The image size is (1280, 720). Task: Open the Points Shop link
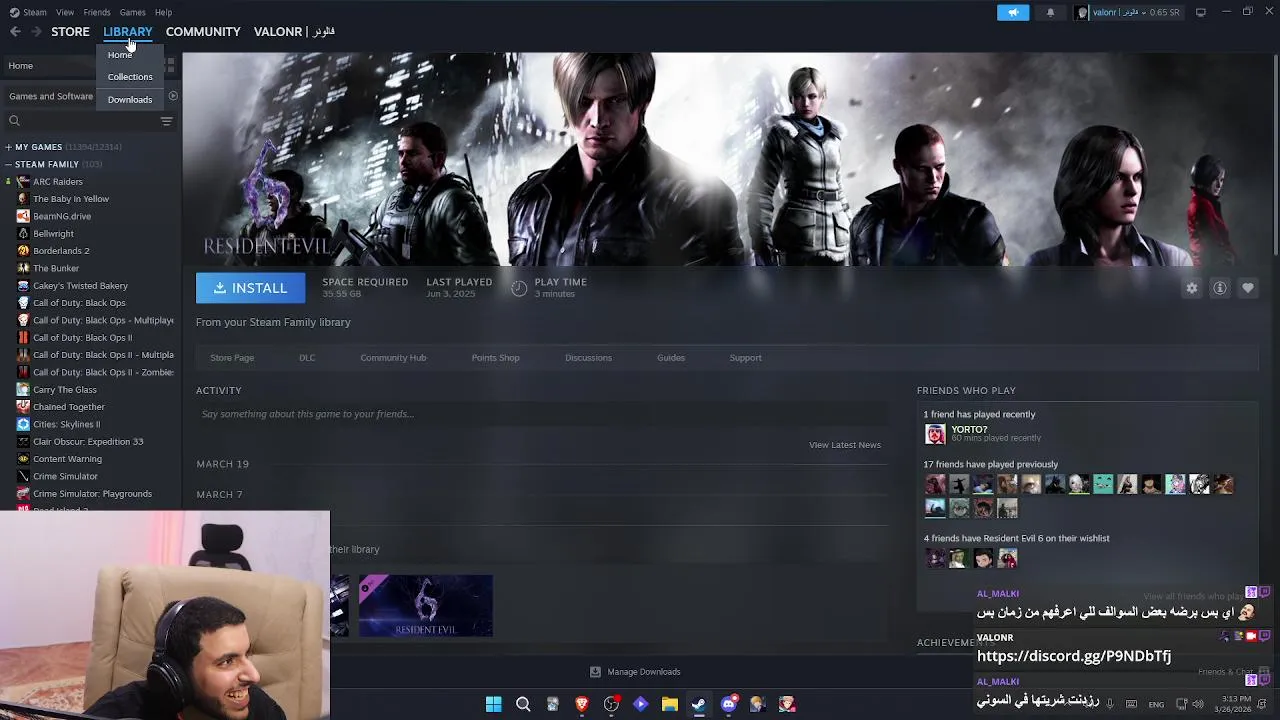point(495,358)
